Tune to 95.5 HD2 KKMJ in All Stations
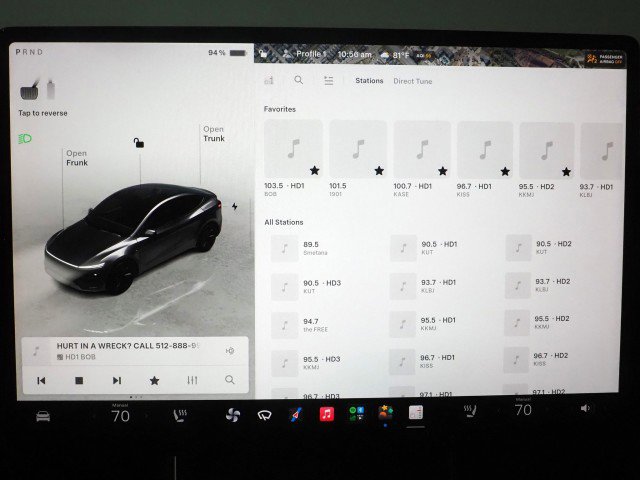 click(x=538, y=322)
